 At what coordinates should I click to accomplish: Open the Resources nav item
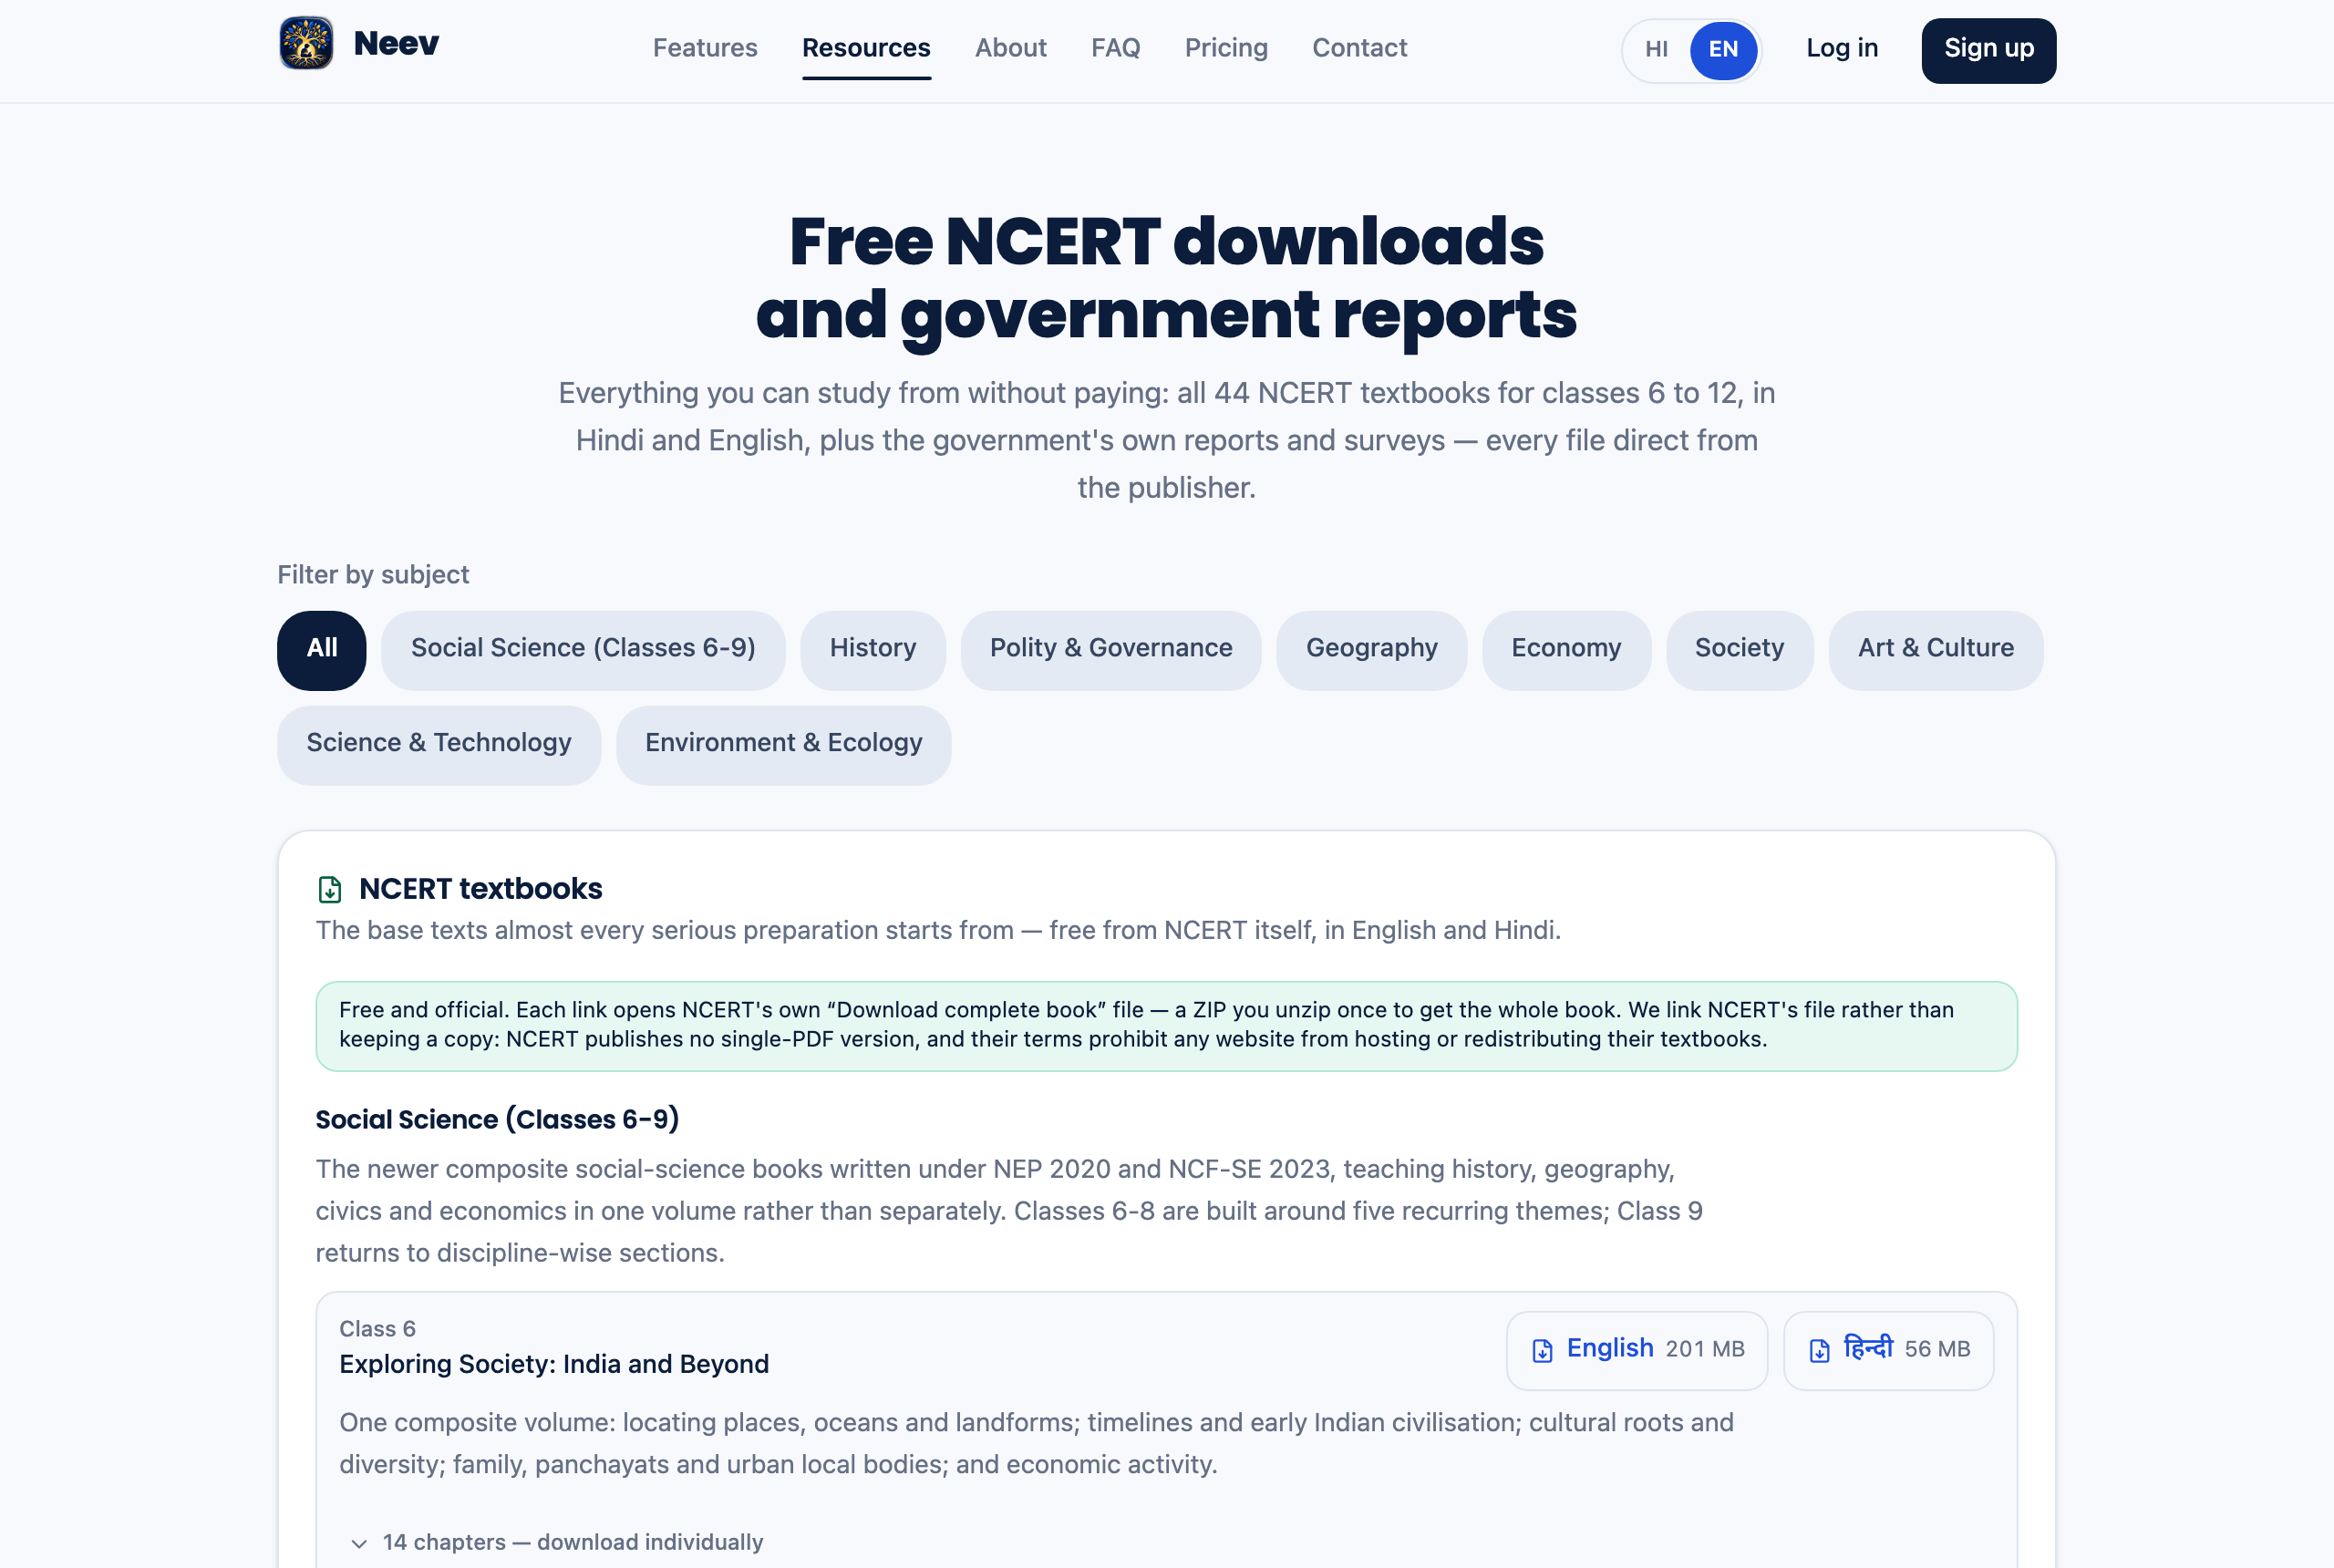[866, 48]
